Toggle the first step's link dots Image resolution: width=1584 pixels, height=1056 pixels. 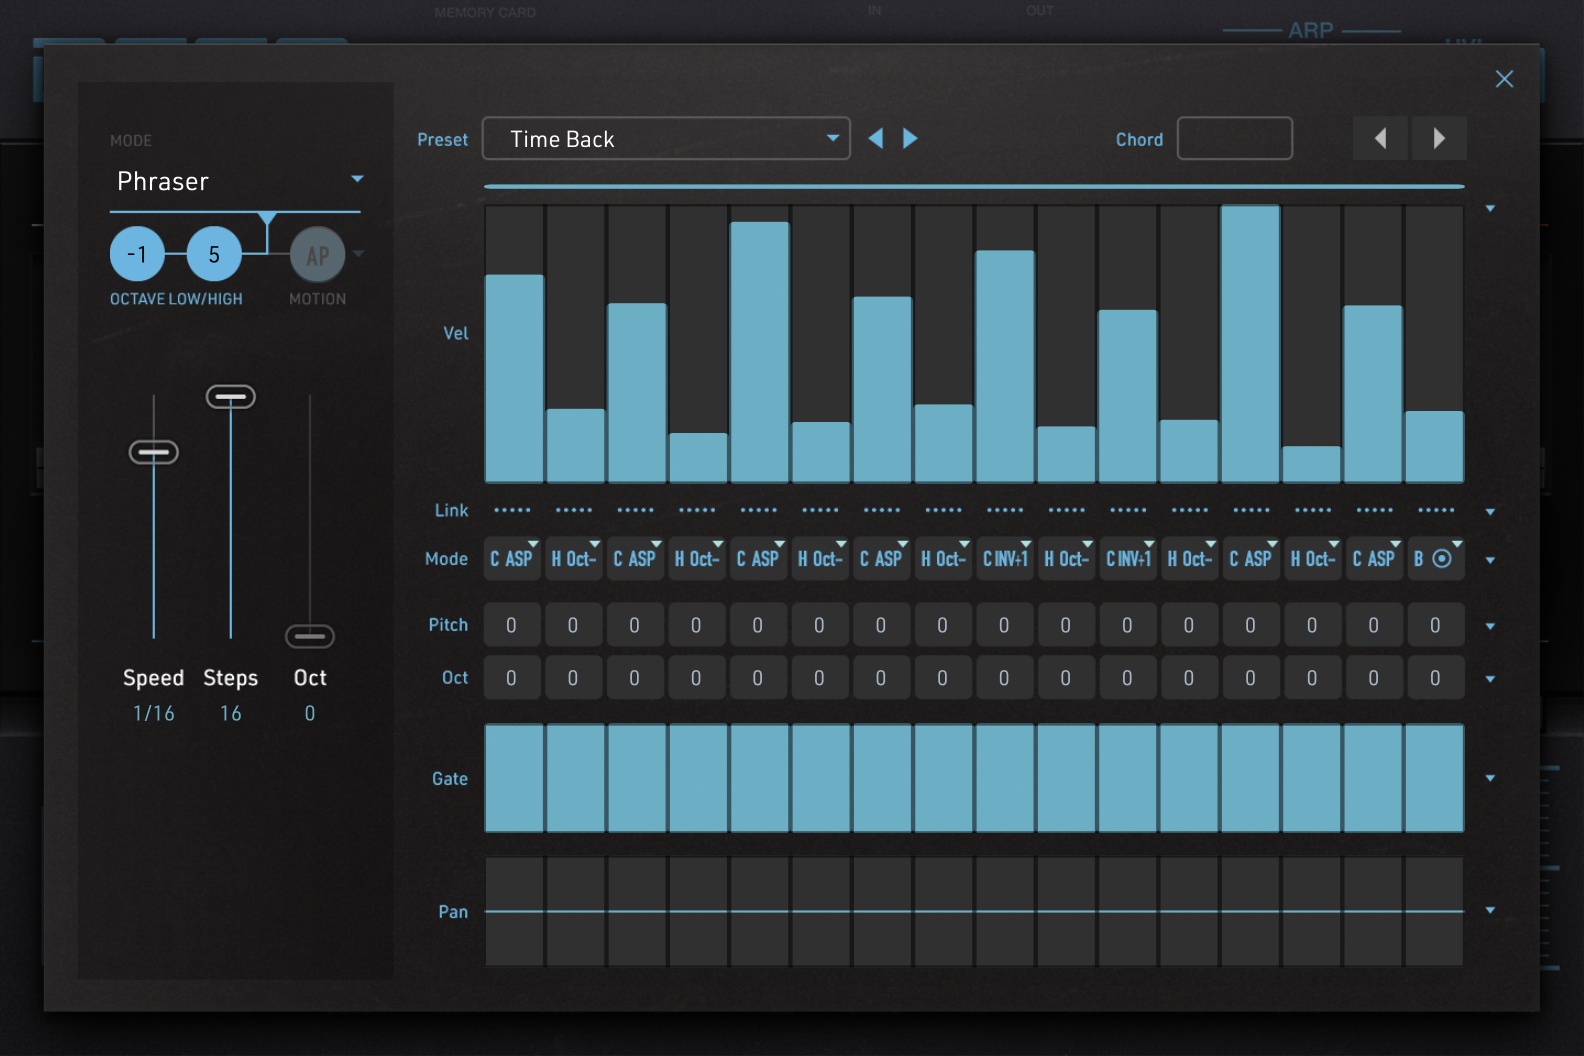tap(512, 510)
